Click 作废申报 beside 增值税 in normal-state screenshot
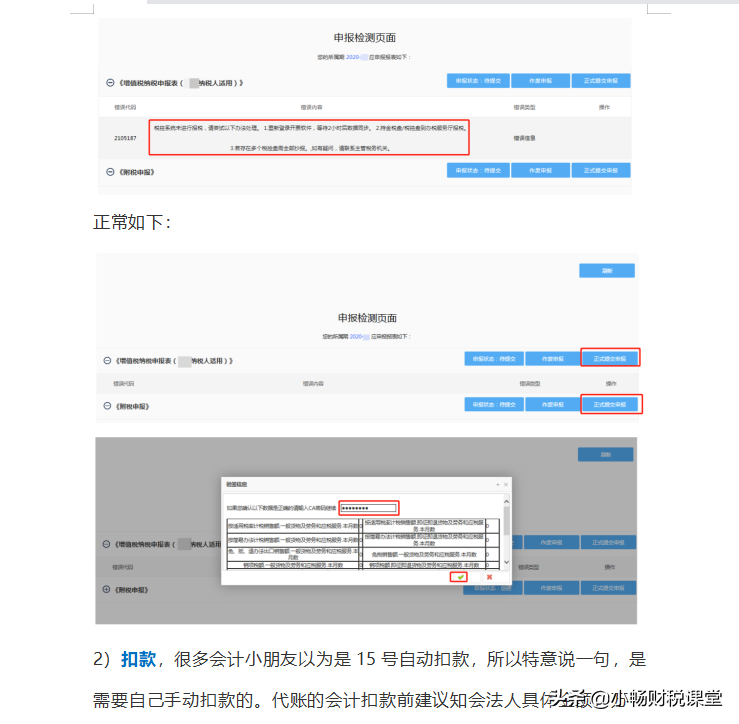739x724 pixels. coord(552,359)
